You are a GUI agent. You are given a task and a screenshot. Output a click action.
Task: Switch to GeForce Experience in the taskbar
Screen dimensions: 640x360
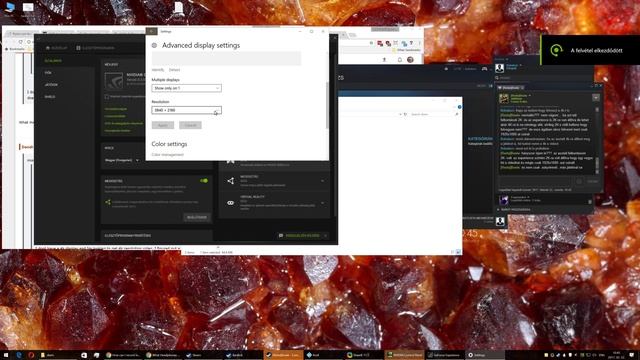[444, 355]
